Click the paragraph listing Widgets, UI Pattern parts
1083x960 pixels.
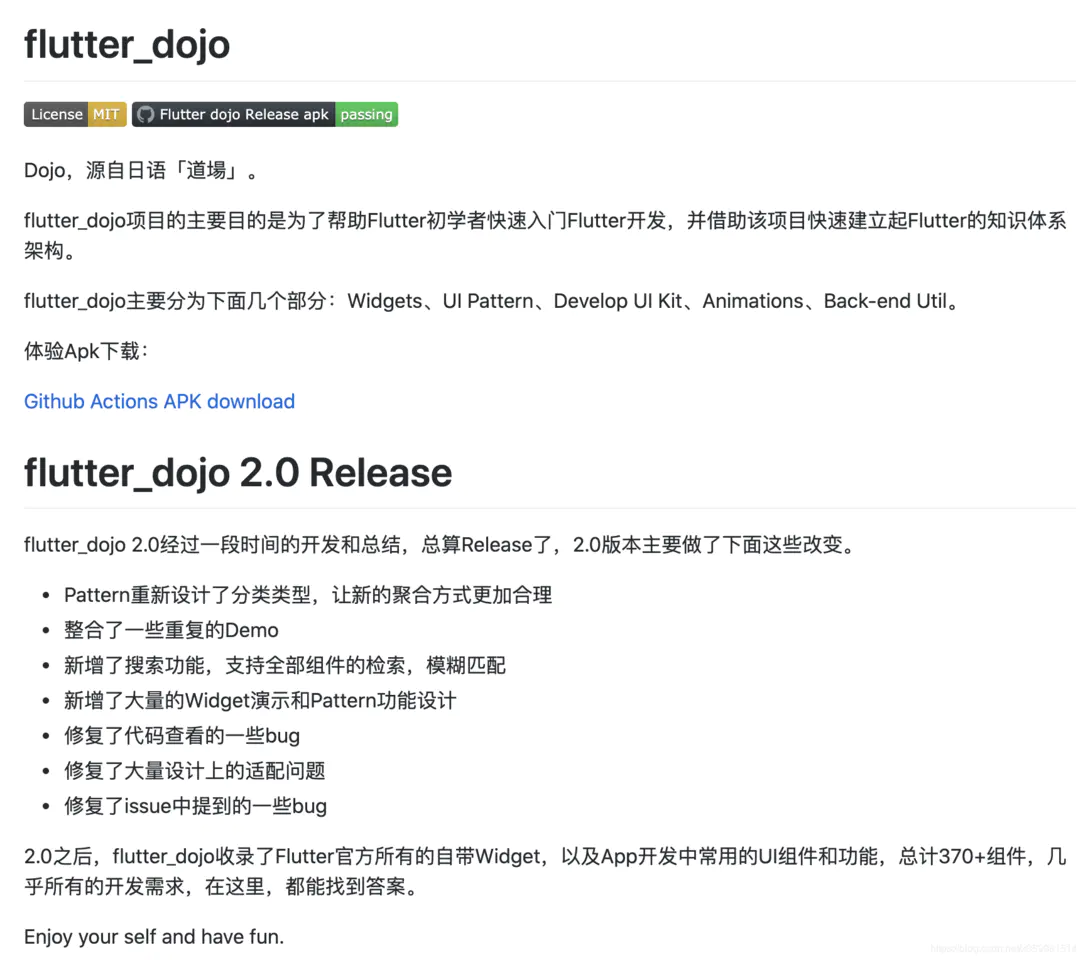pos(492,301)
